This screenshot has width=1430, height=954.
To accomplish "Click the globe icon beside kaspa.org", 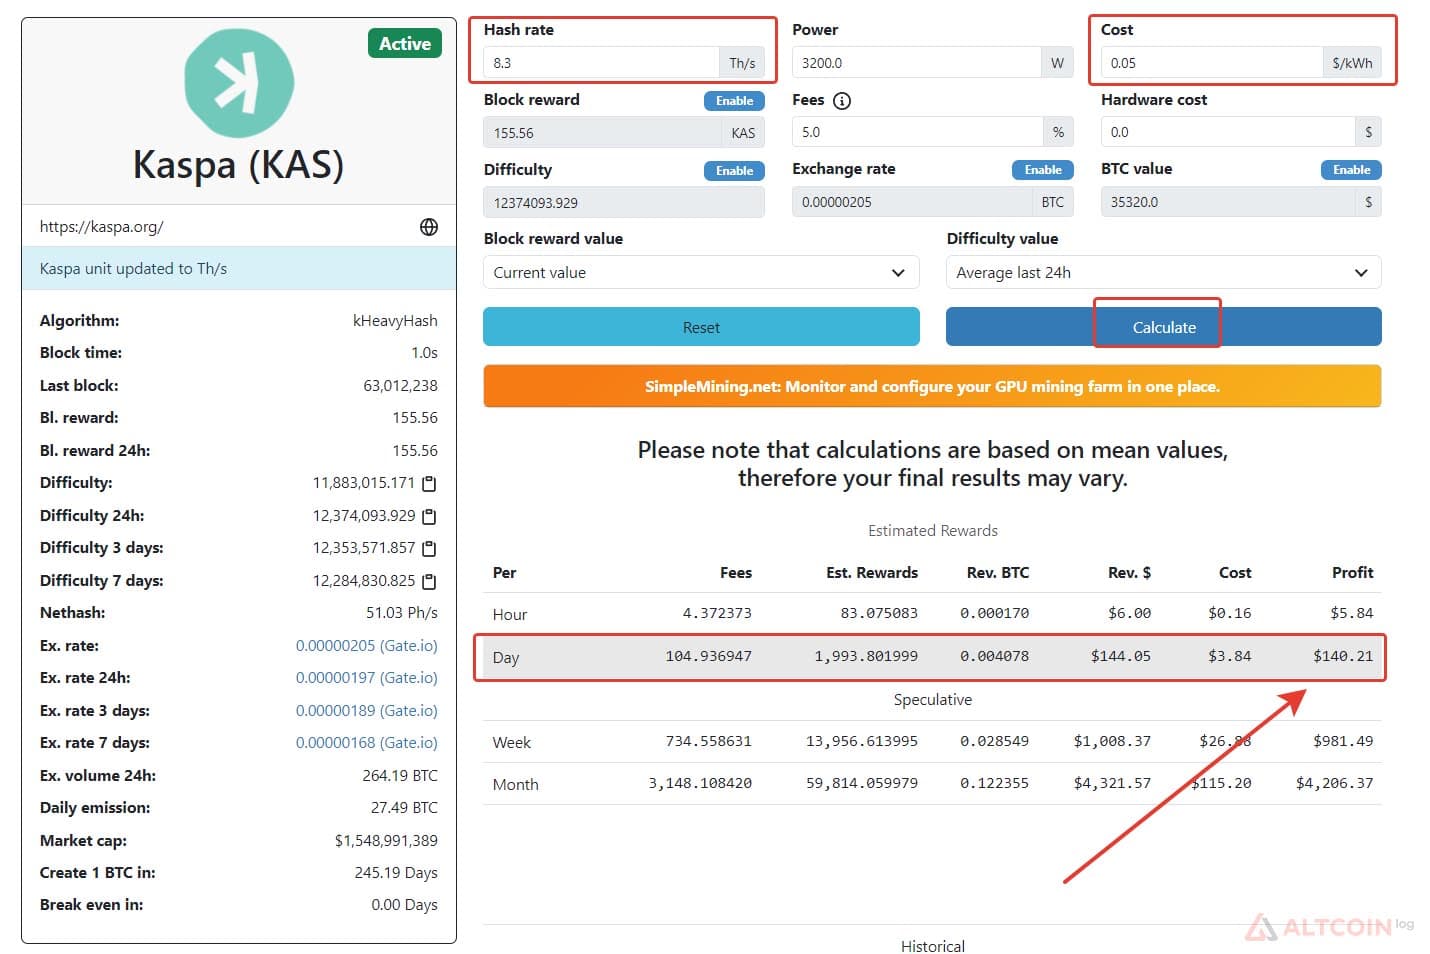I will coord(429,227).
